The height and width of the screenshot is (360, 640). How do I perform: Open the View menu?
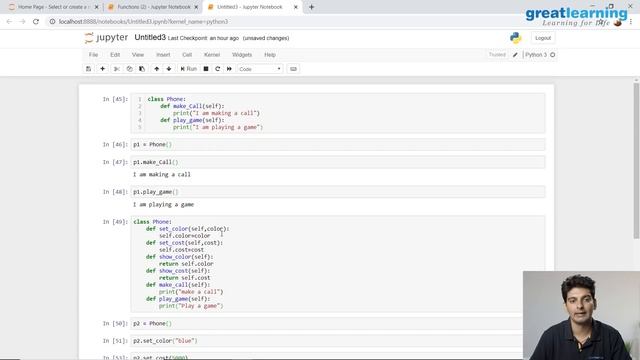pyautogui.click(x=138, y=55)
